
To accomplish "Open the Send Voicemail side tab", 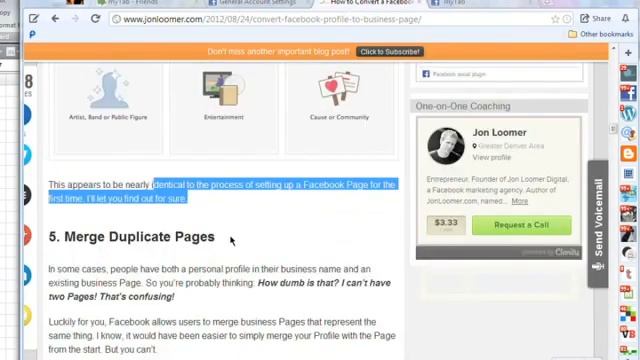I will pyautogui.click(x=598, y=224).
